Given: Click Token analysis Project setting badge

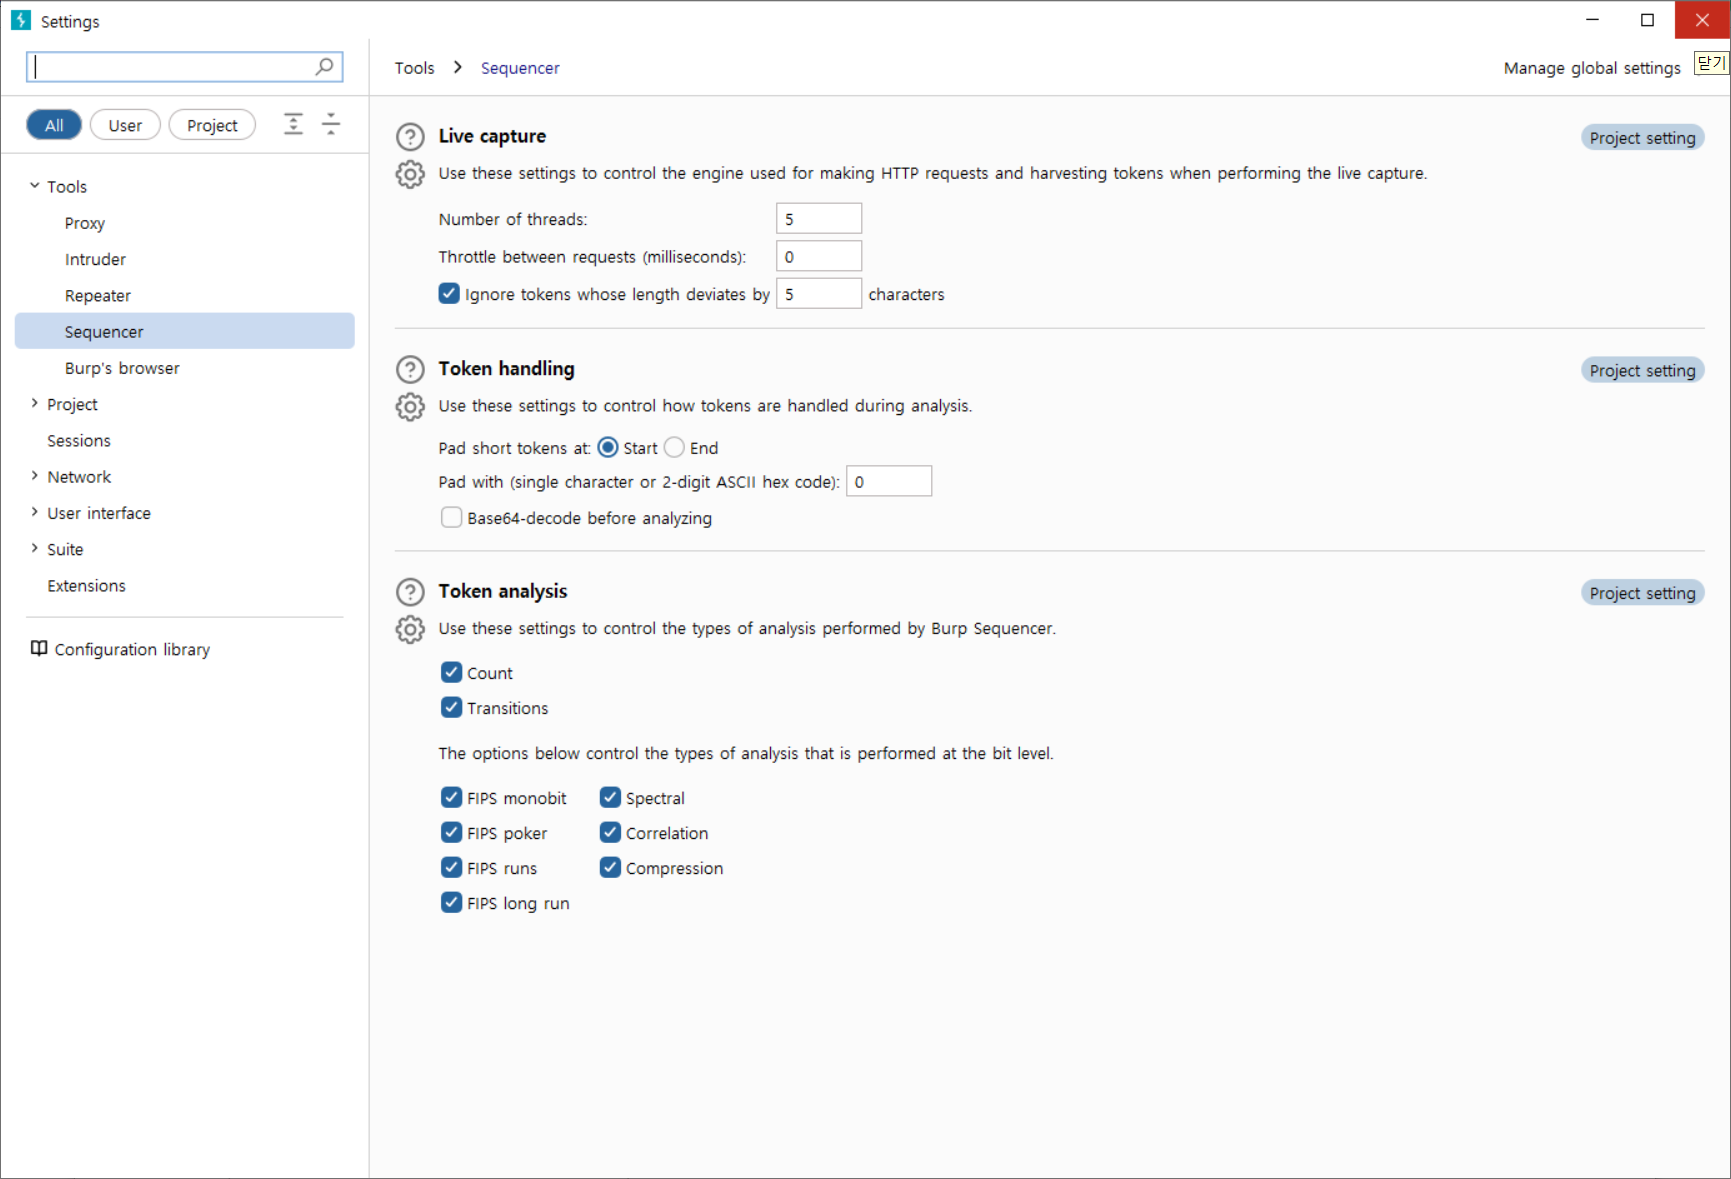Looking at the screenshot, I should tap(1642, 593).
